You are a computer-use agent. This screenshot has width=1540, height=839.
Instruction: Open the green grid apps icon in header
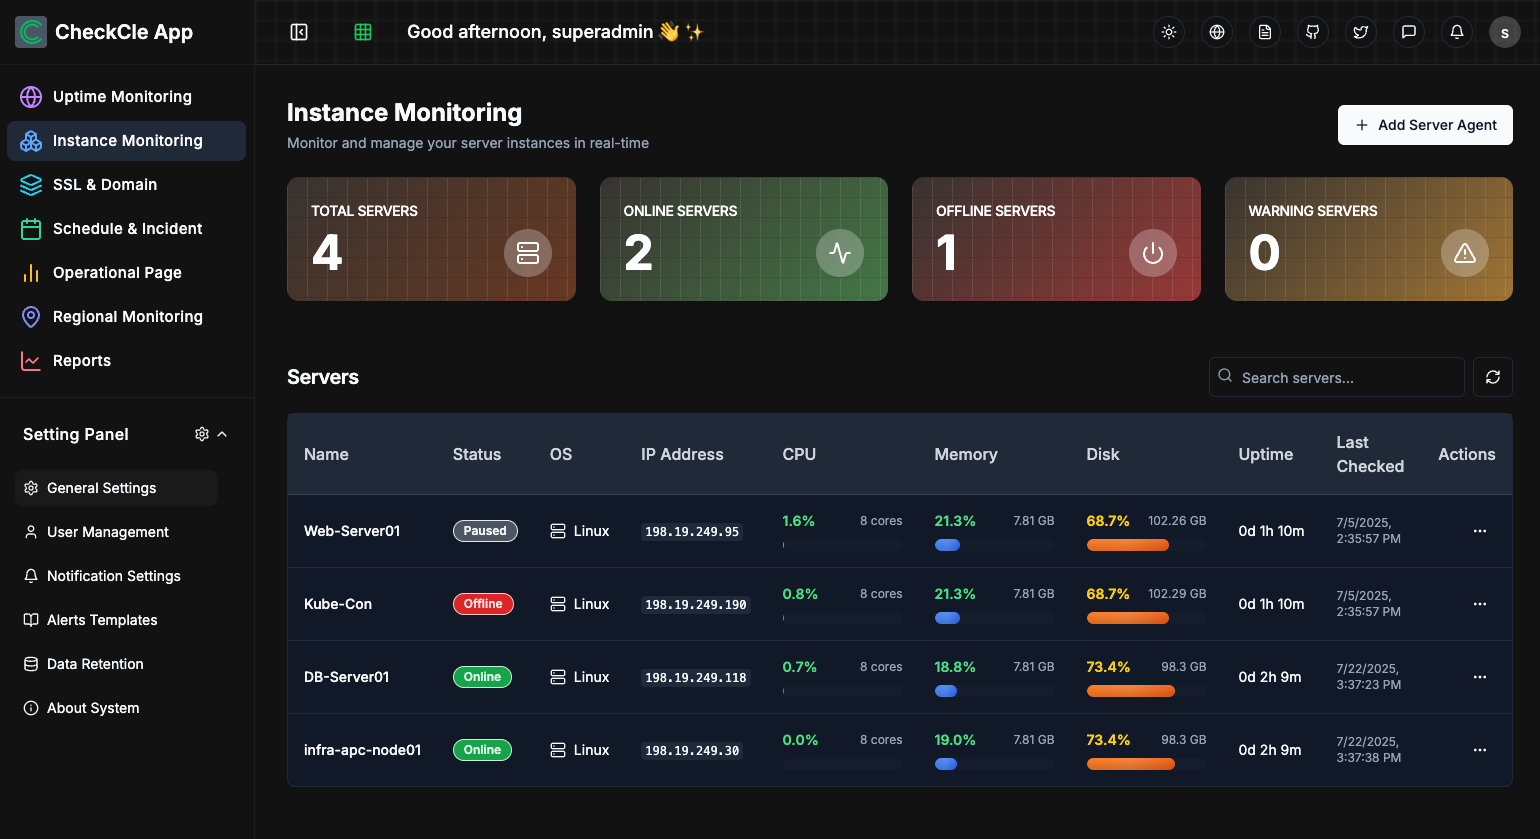361,31
